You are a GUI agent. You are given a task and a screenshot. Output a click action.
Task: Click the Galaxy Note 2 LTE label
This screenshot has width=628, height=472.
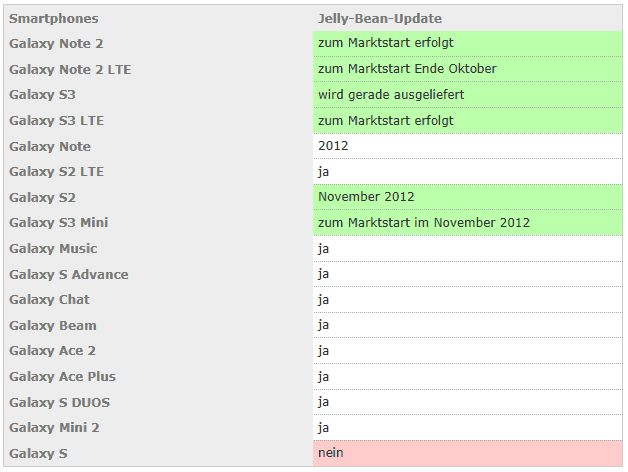point(70,69)
